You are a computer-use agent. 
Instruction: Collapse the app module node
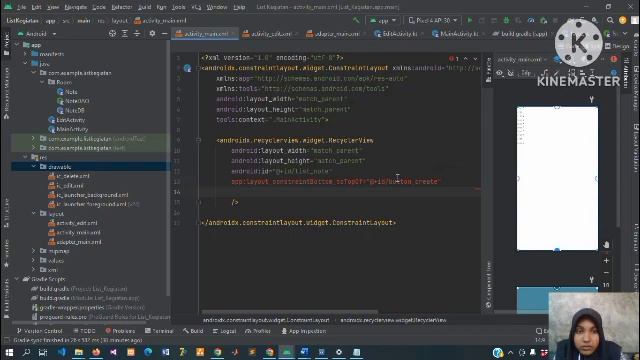click(x=17, y=45)
